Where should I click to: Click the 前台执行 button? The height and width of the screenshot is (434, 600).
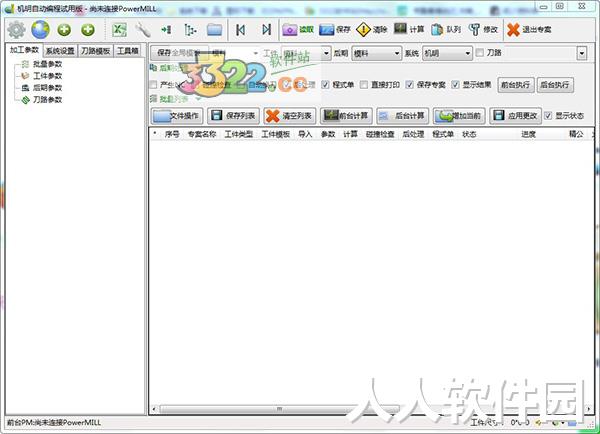tap(515, 85)
